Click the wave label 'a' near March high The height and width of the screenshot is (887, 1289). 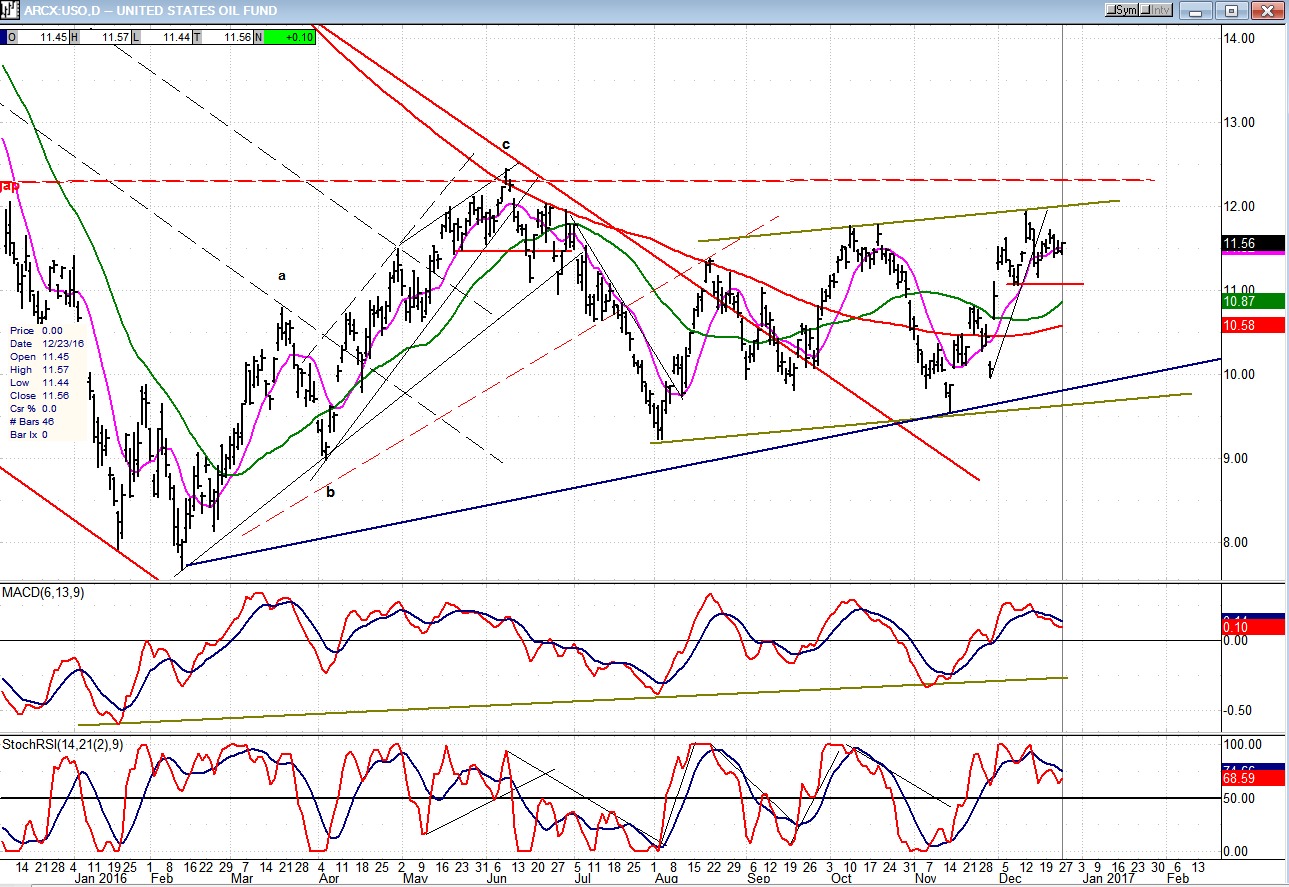tap(282, 275)
